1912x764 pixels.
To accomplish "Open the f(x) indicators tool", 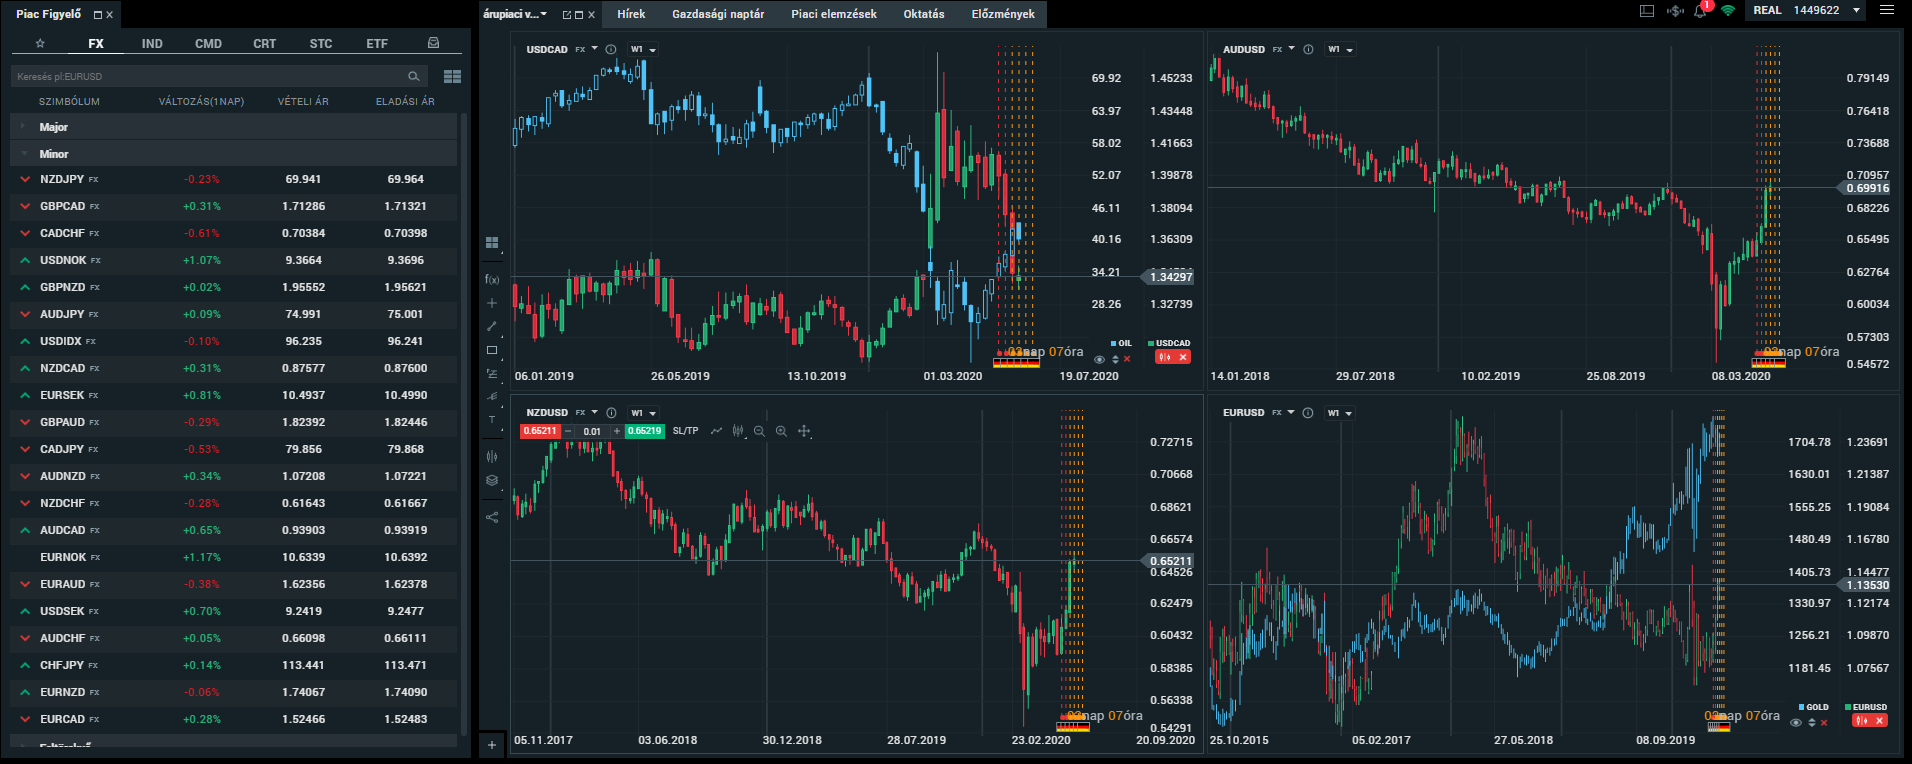I will coord(492,279).
